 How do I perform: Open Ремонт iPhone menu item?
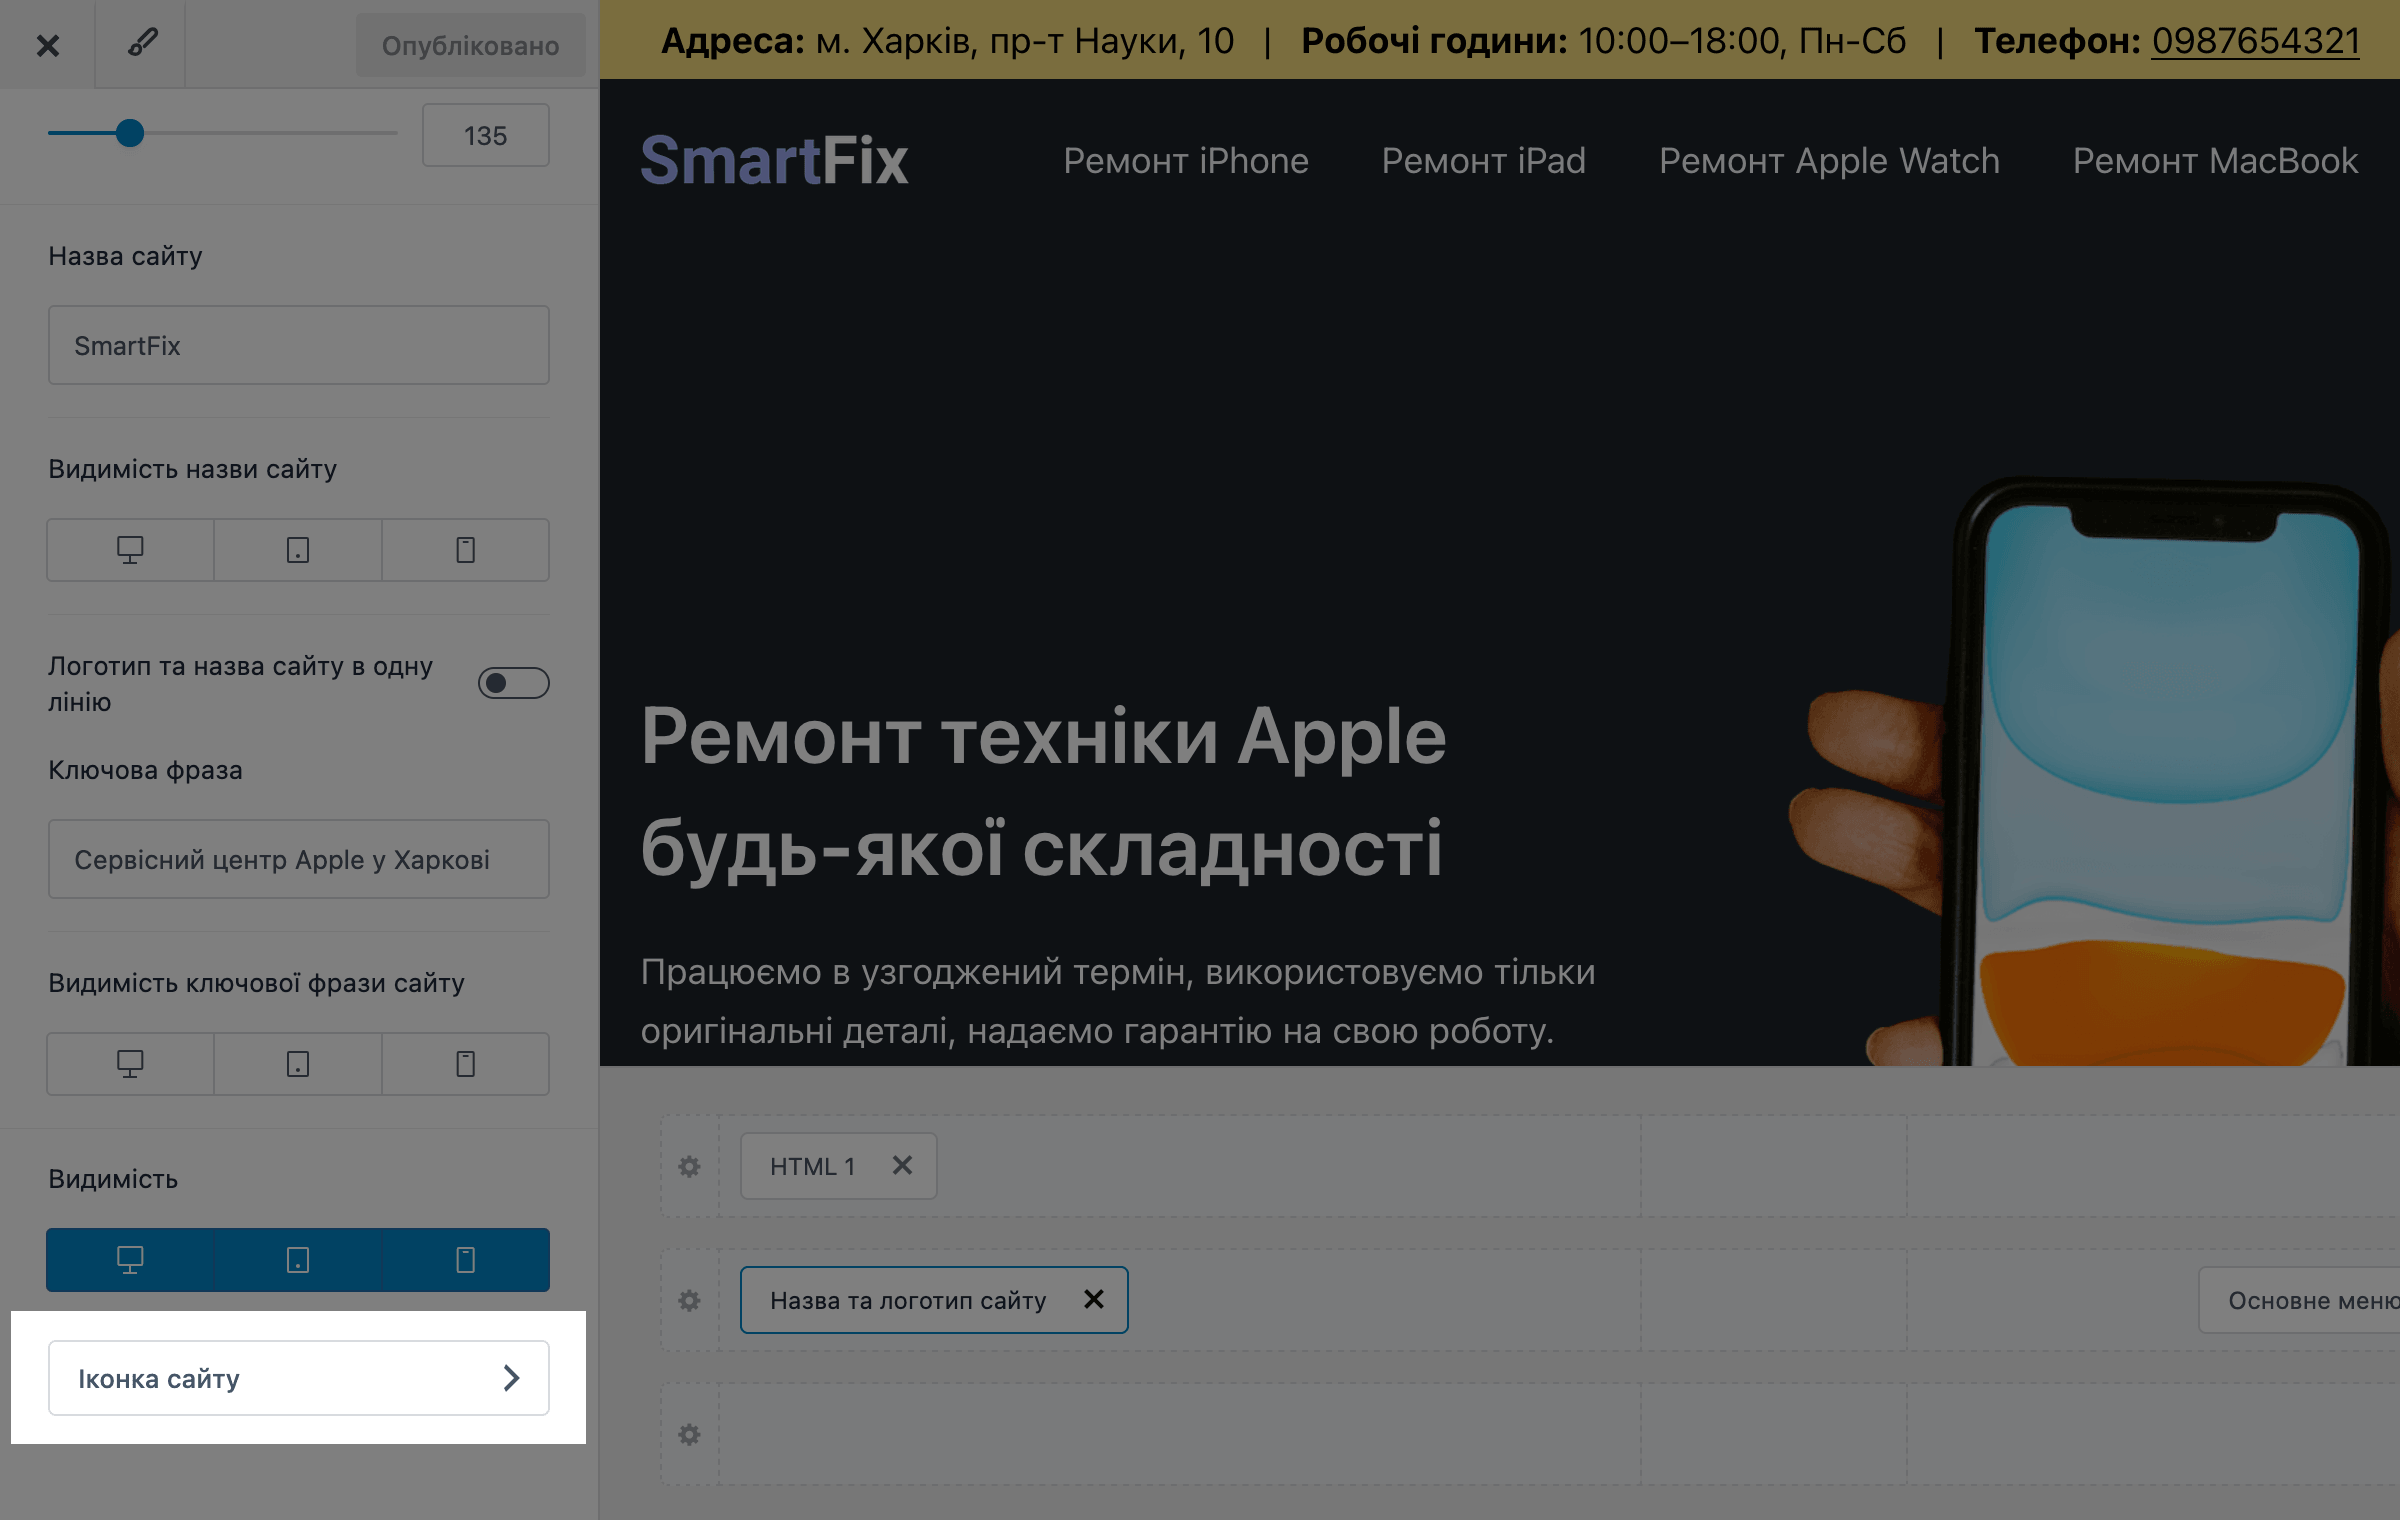[1185, 160]
